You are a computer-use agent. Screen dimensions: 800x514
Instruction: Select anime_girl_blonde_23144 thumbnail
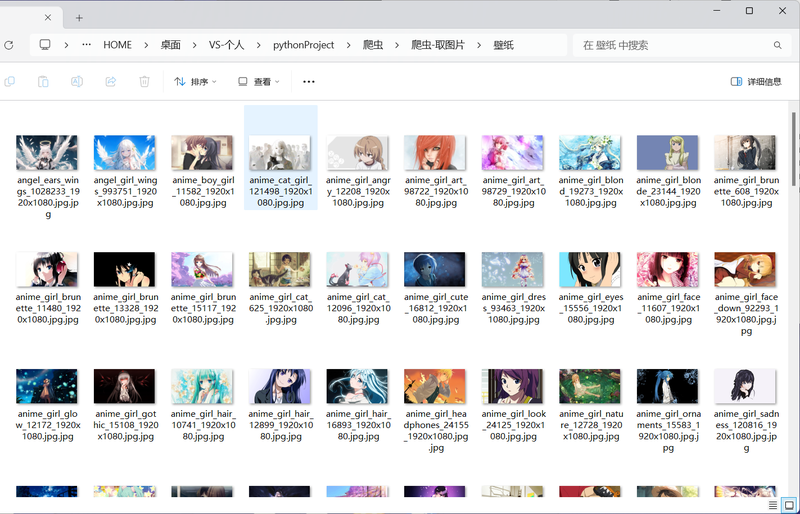coord(667,153)
